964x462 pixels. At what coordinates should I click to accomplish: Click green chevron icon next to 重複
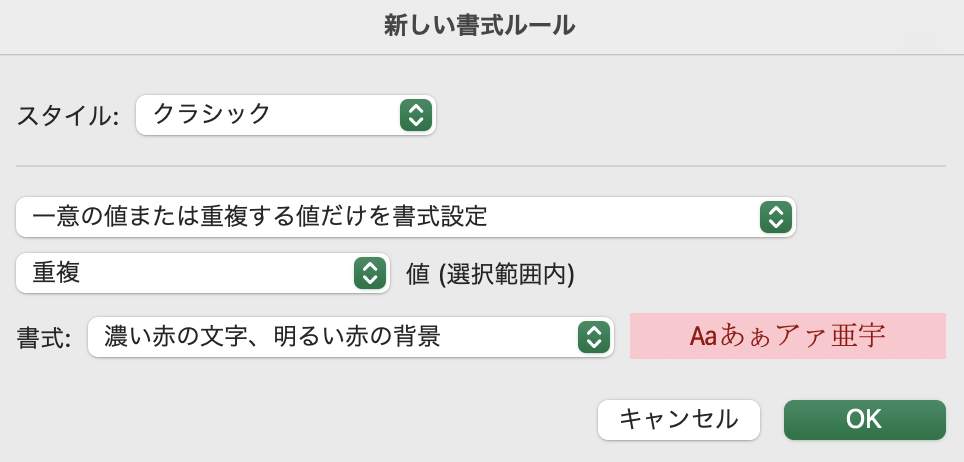click(369, 273)
